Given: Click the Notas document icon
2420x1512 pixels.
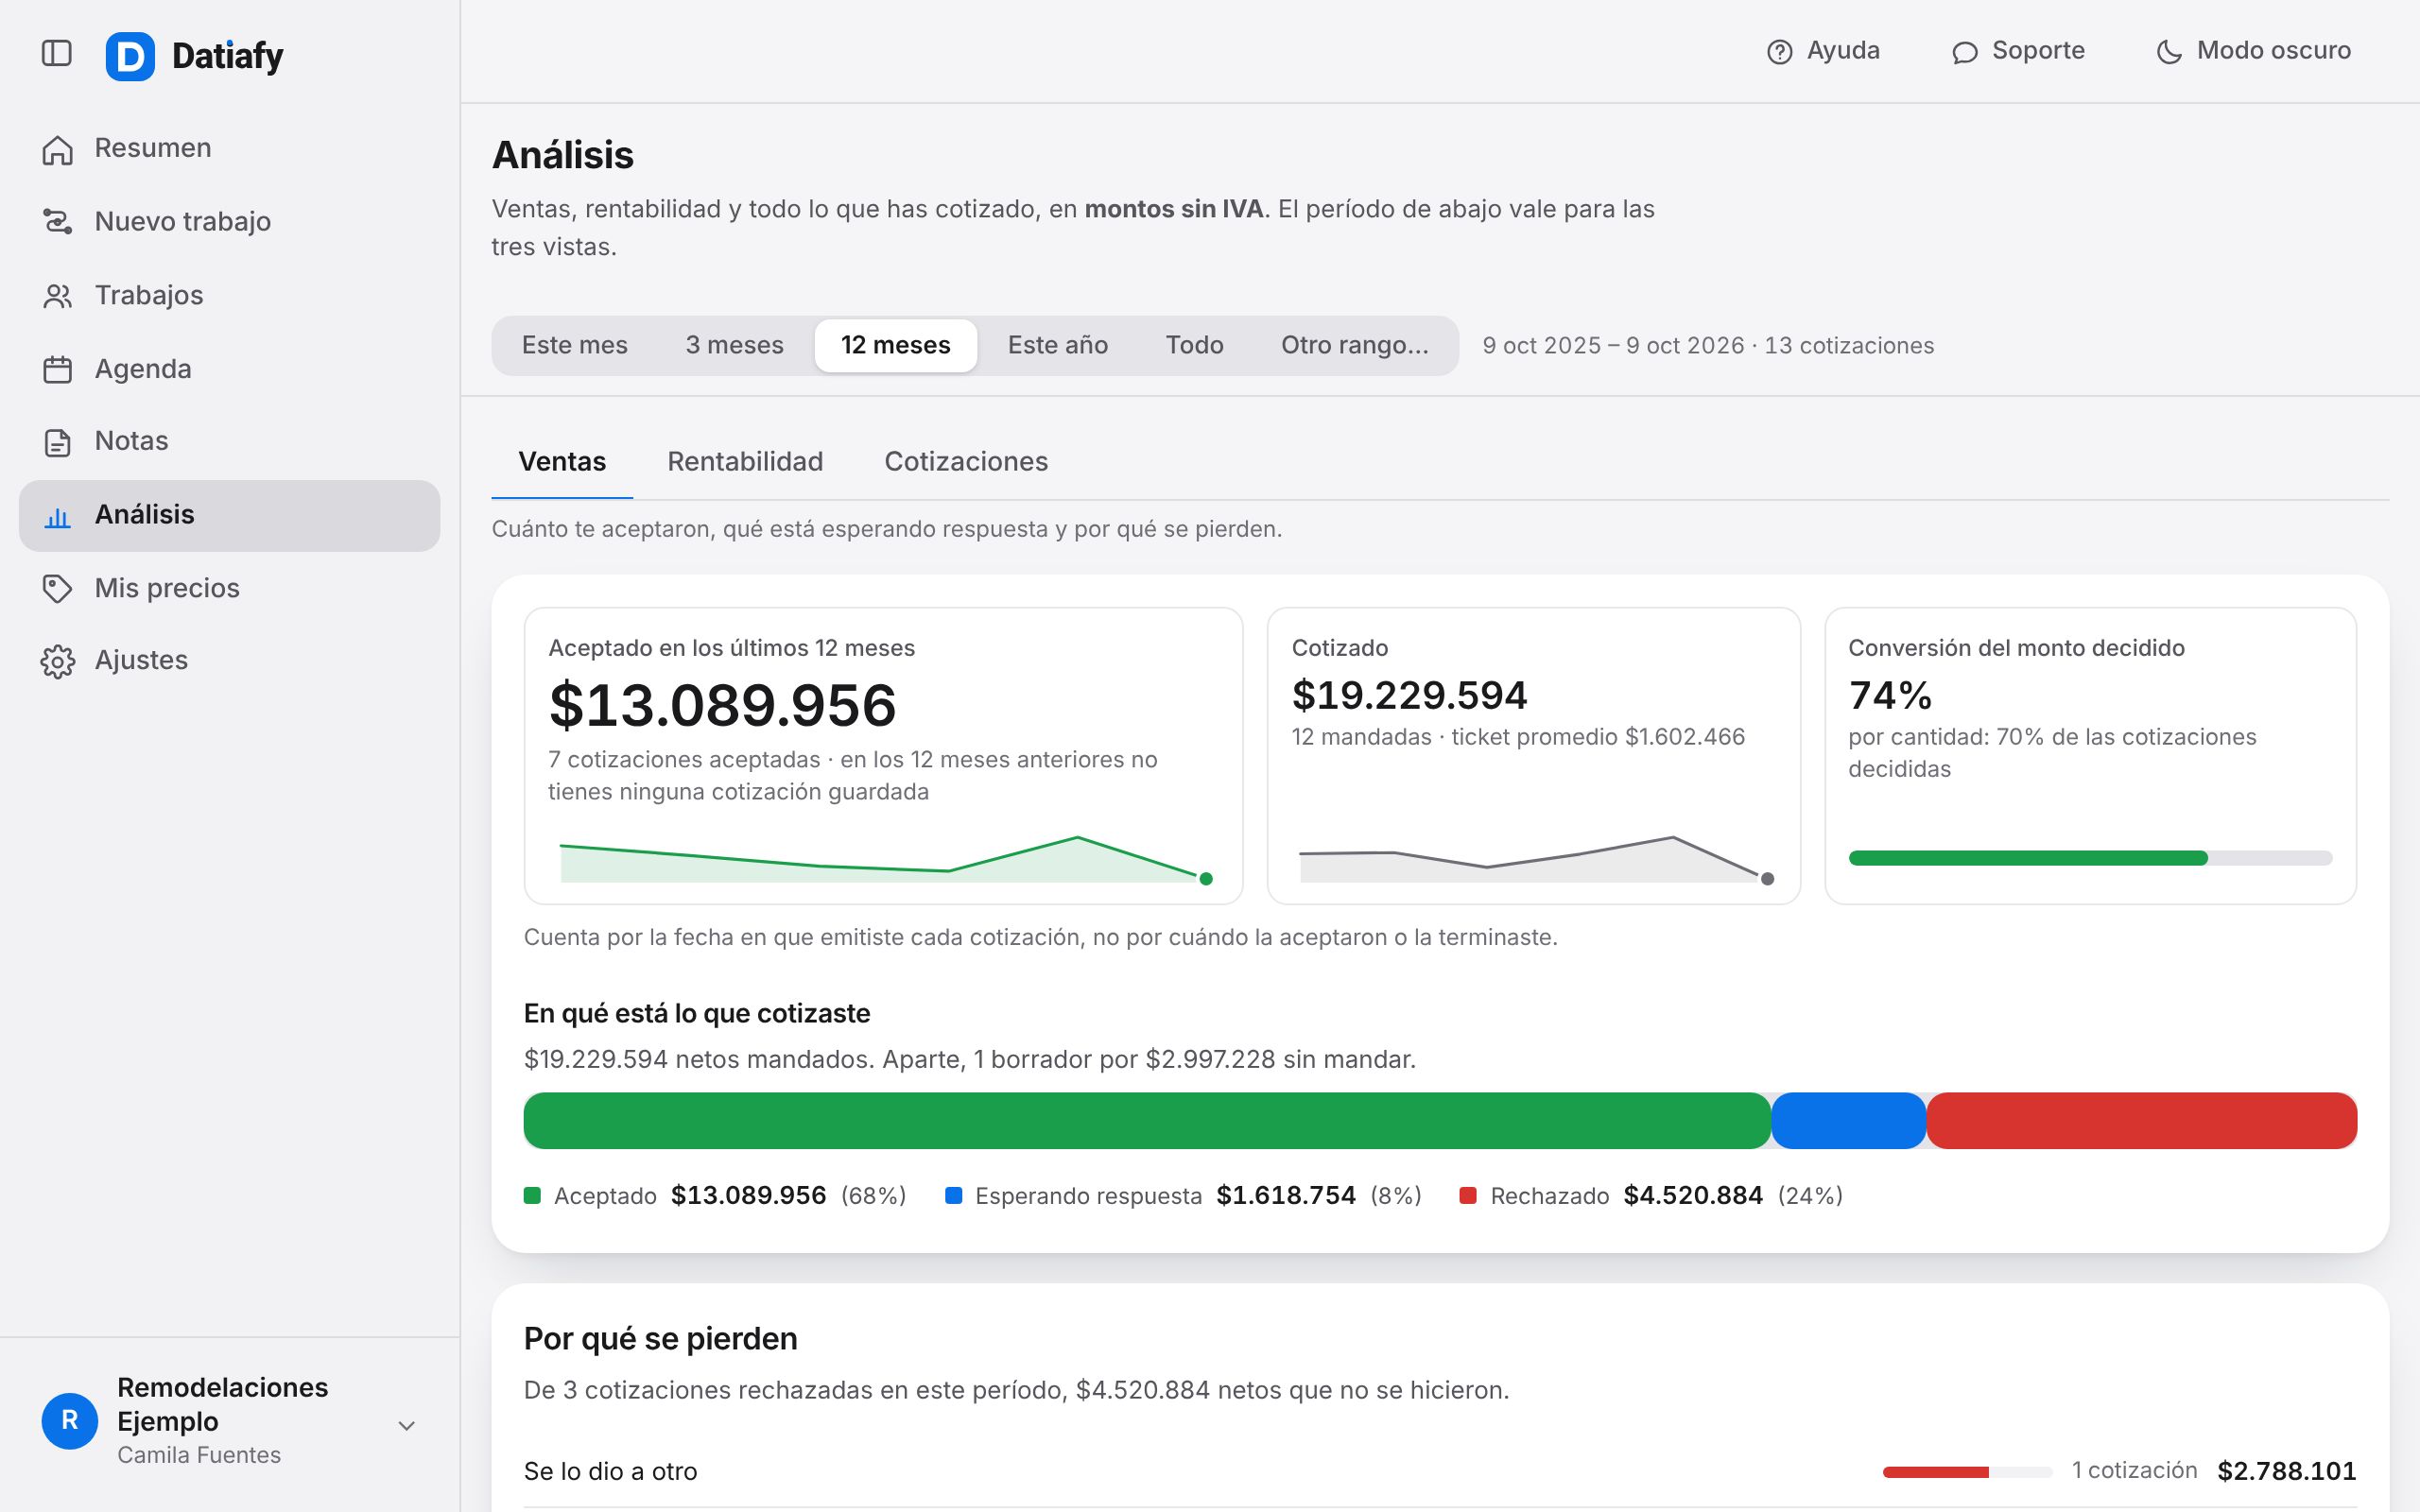Looking at the screenshot, I should (x=58, y=442).
